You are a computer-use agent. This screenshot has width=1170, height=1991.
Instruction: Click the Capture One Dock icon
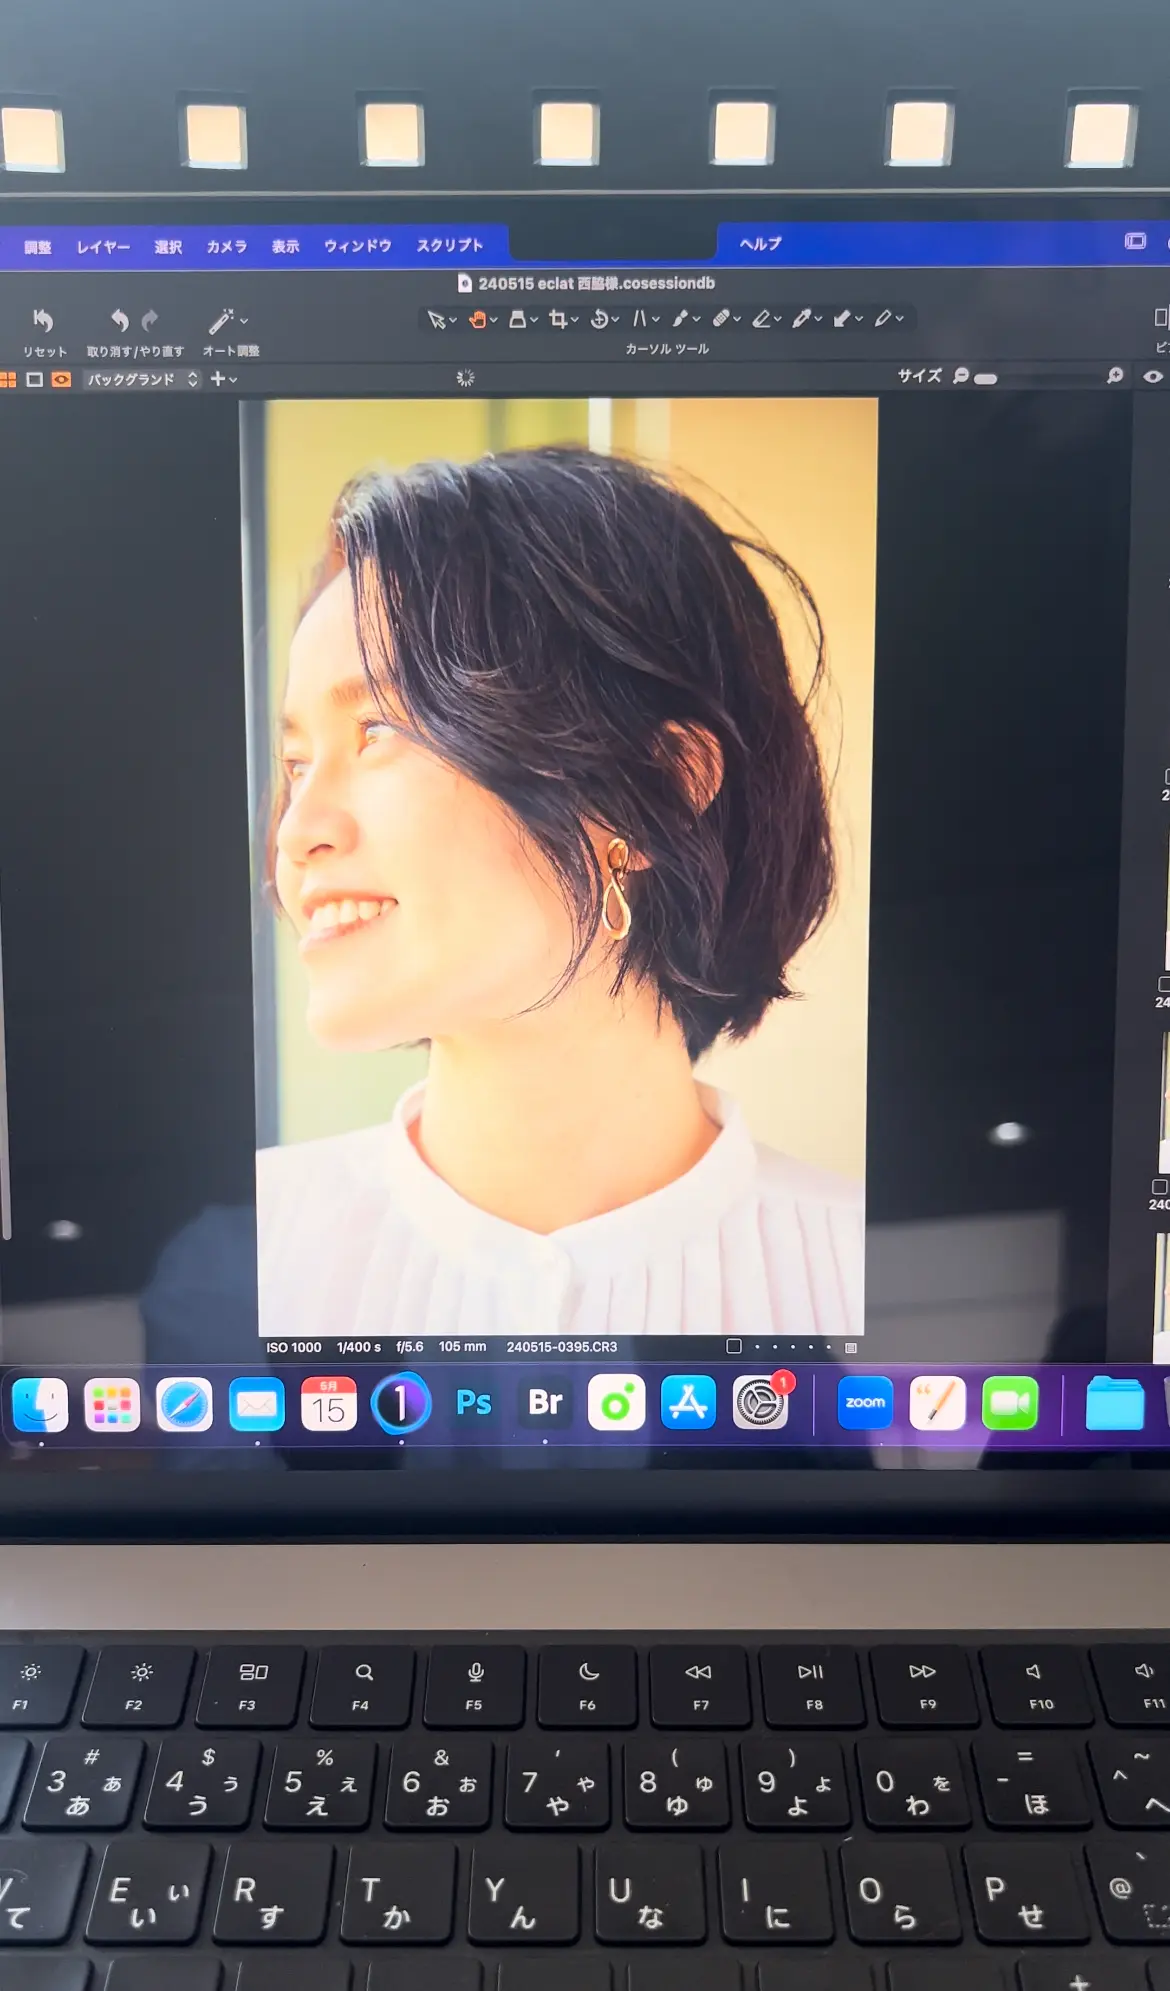(x=401, y=1403)
